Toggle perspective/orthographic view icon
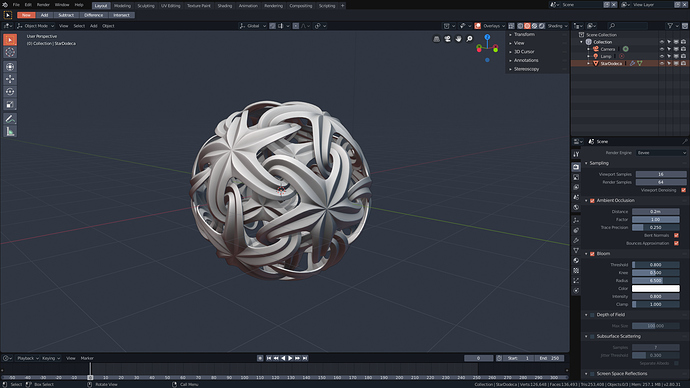Viewport: 690px width, 388px height. 437,39
